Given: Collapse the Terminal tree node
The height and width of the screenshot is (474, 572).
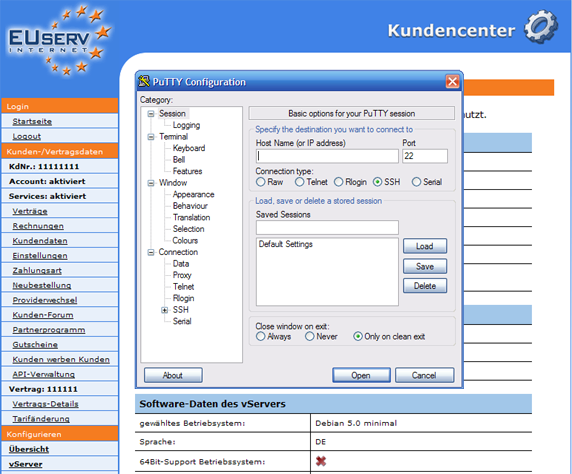Looking at the screenshot, I should pyautogui.click(x=151, y=137).
